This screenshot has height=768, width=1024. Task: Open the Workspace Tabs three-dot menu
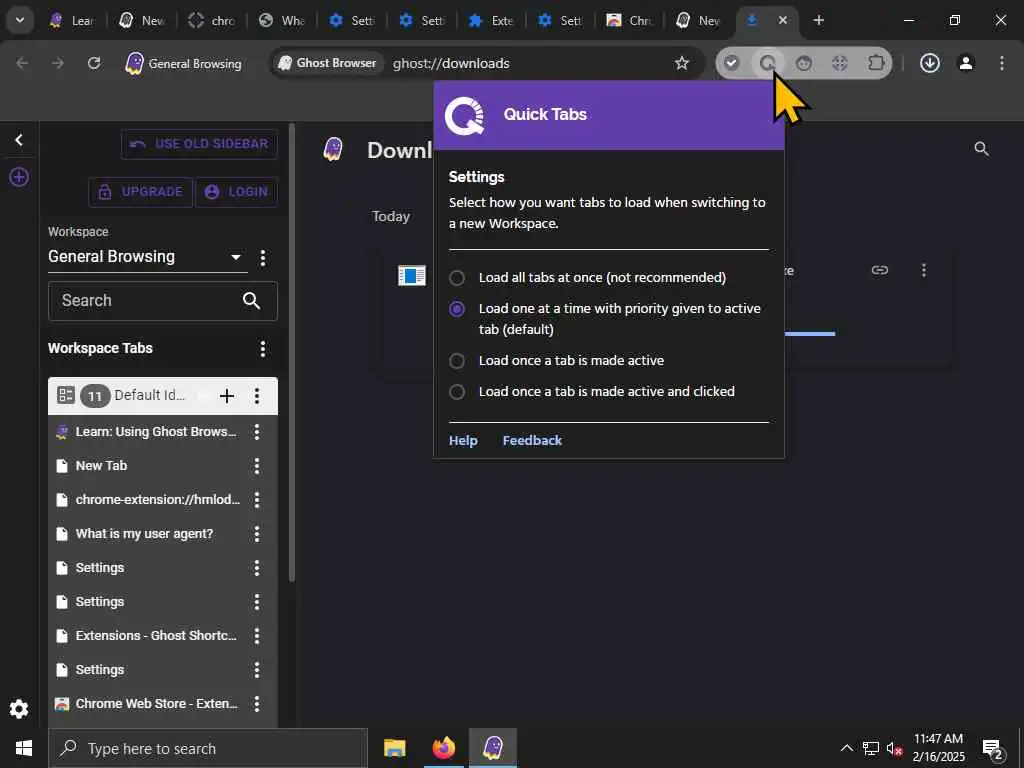tap(263, 349)
